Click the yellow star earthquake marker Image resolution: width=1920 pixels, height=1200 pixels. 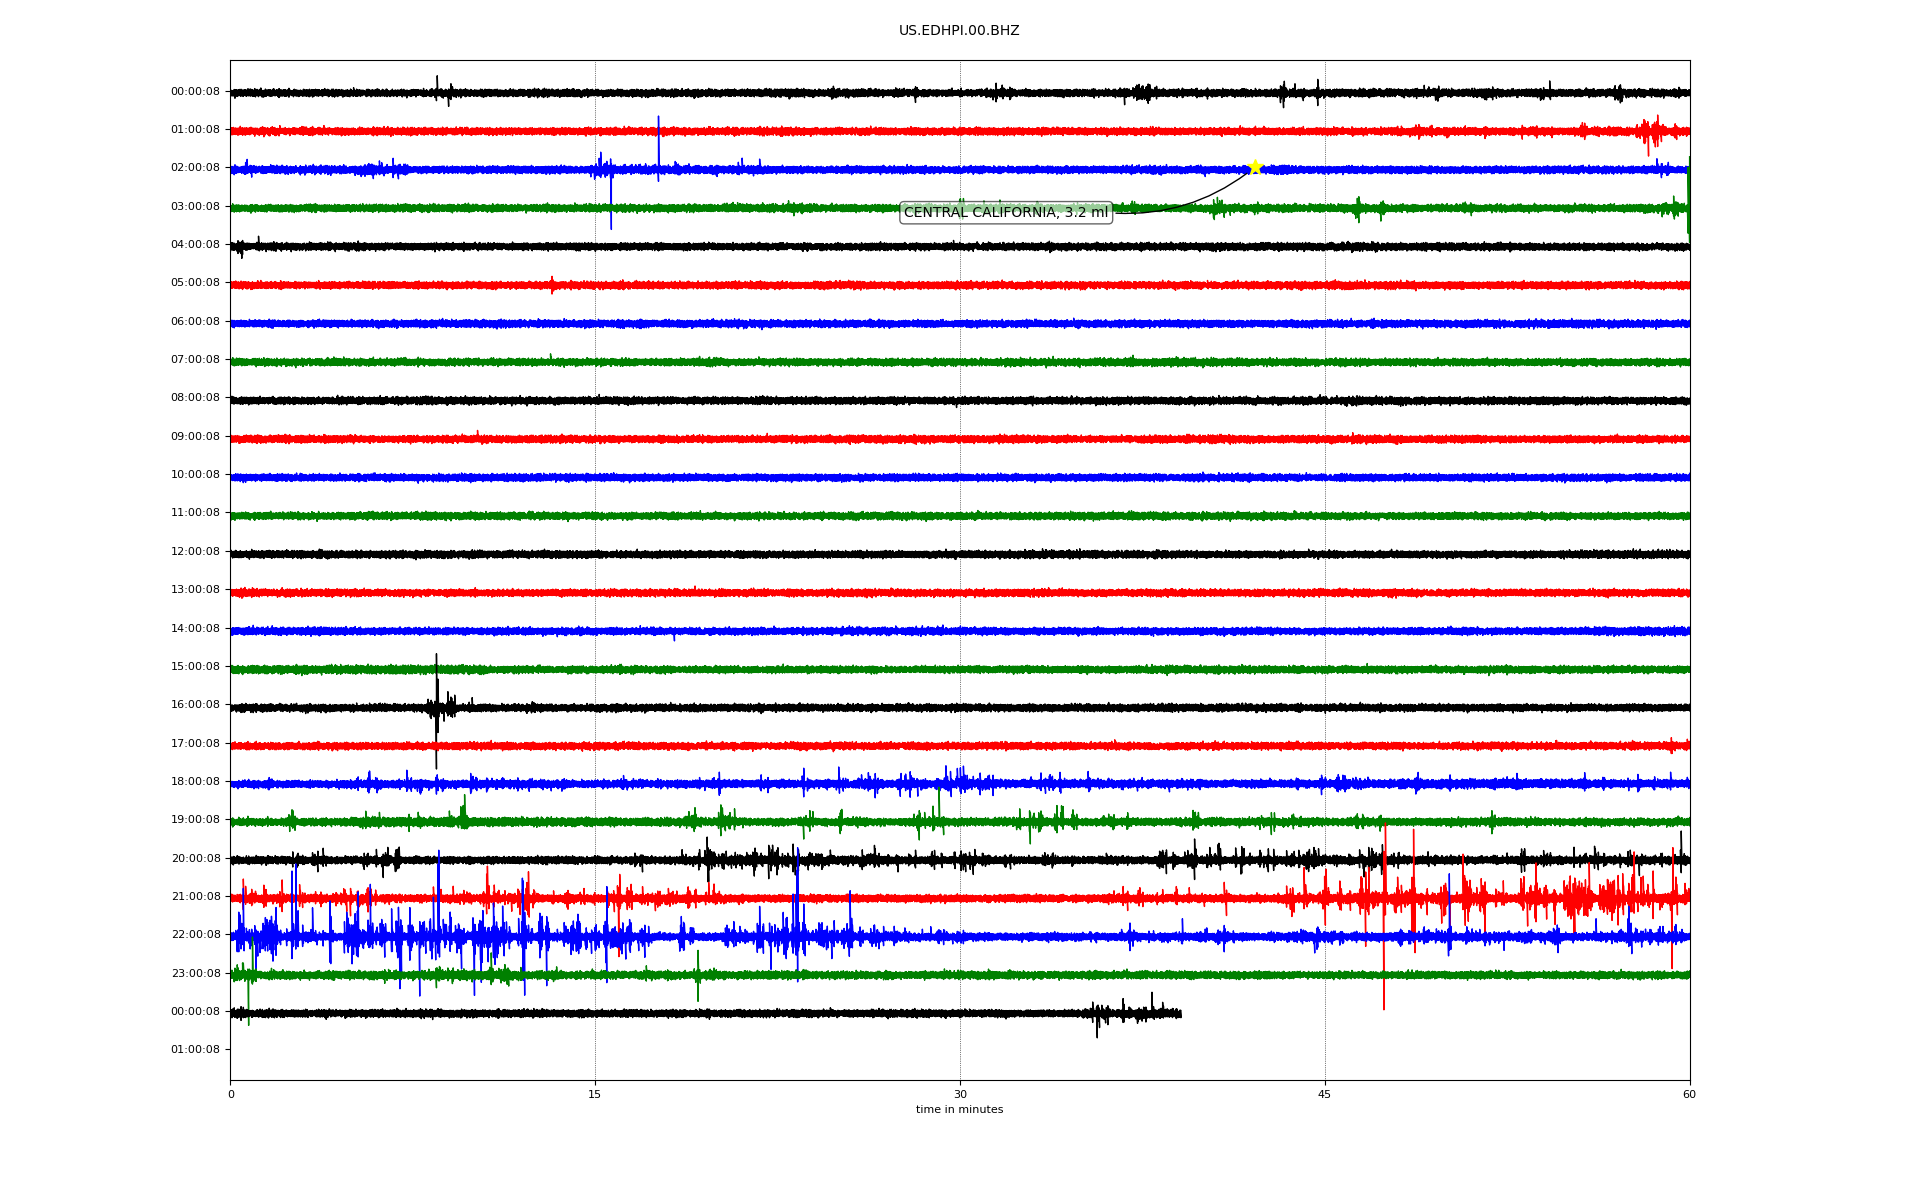click(1255, 167)
